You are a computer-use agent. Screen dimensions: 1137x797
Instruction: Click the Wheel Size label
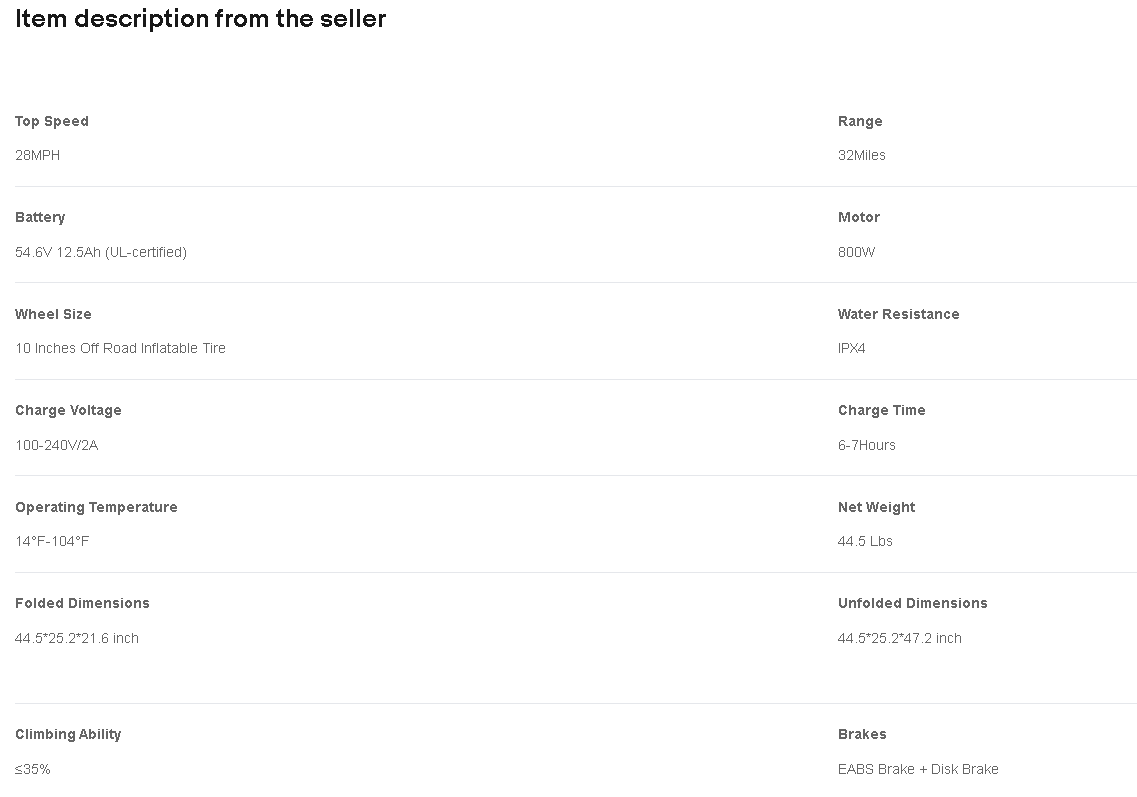(x=53, y=314)
